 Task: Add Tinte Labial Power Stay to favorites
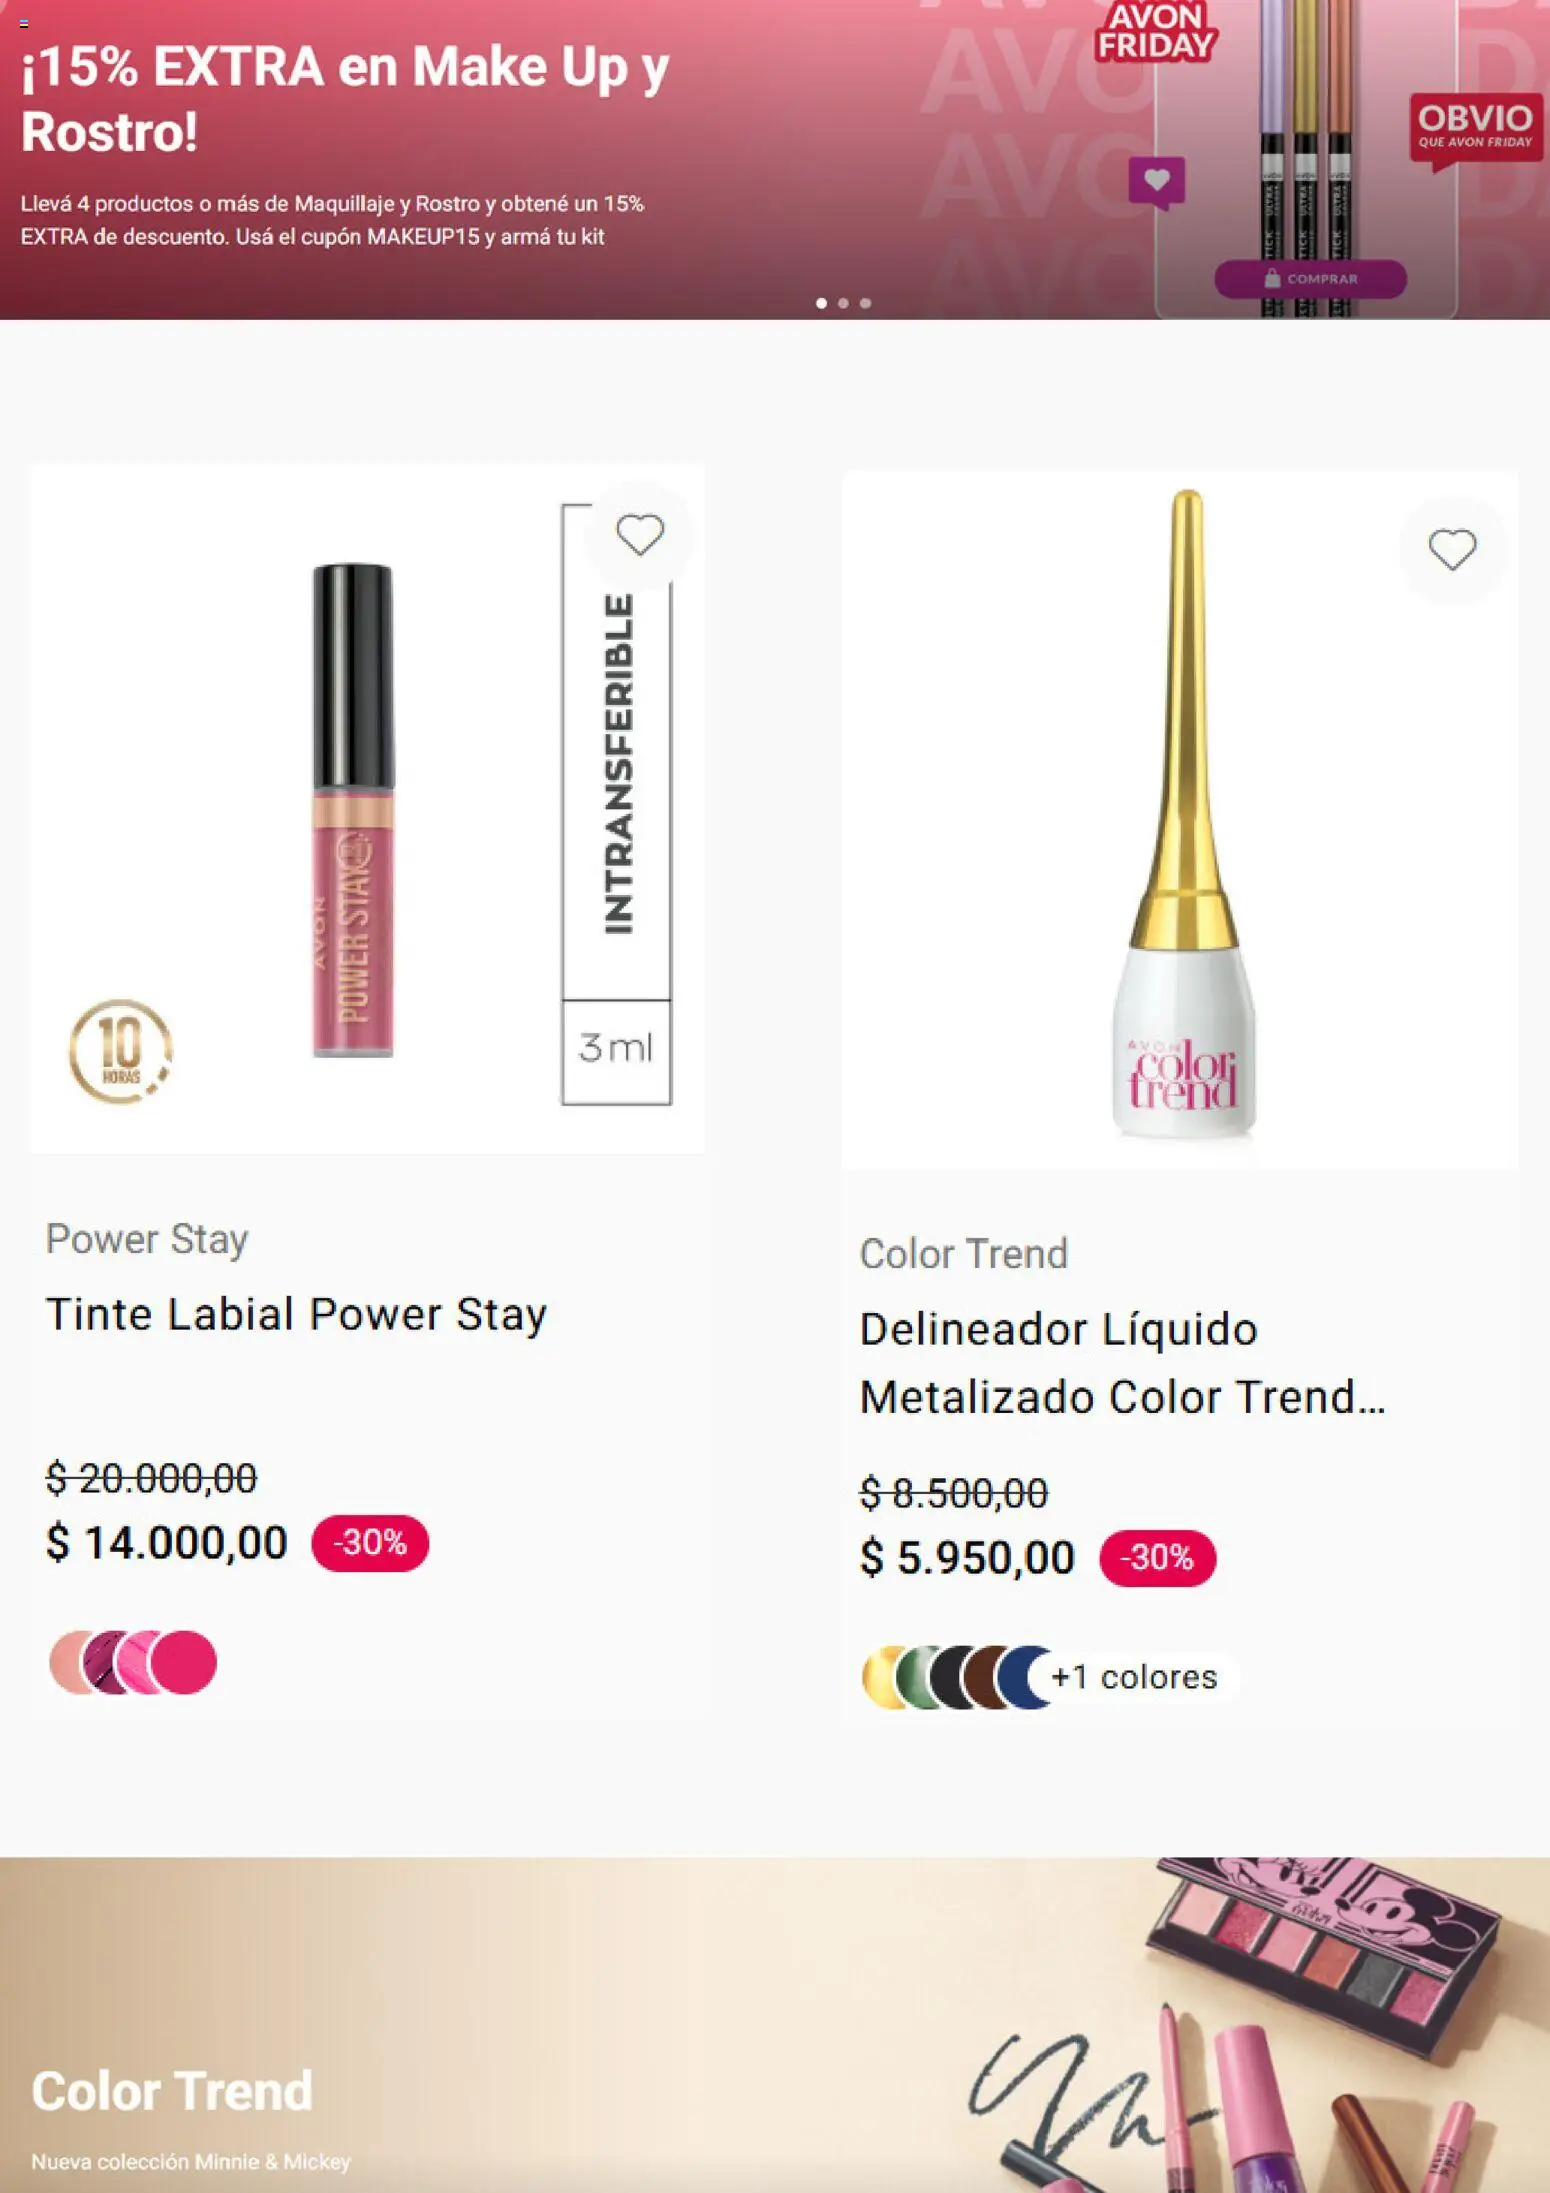pos(641,533)
